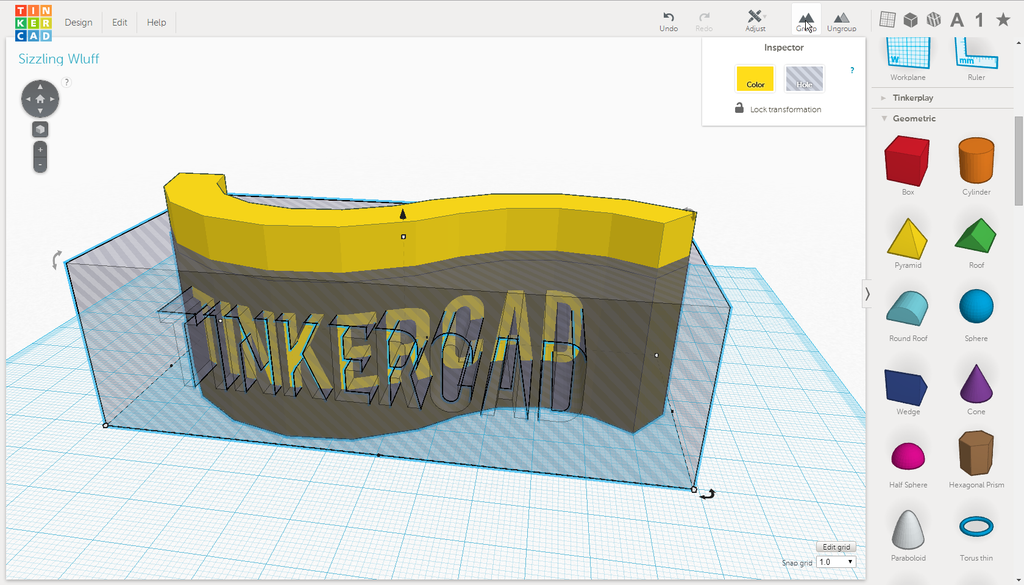Pick the yellow Color swatch in Inspector

(x=755, y=79)
